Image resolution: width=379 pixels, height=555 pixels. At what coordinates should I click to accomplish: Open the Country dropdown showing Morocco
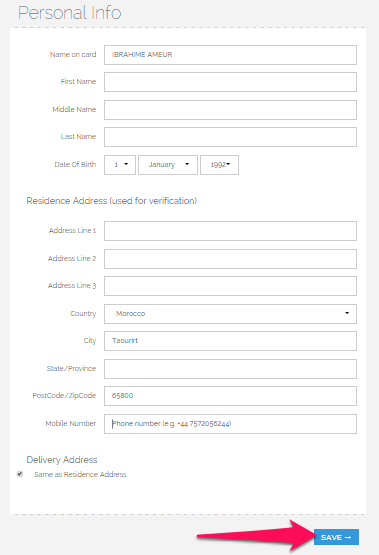230,314
